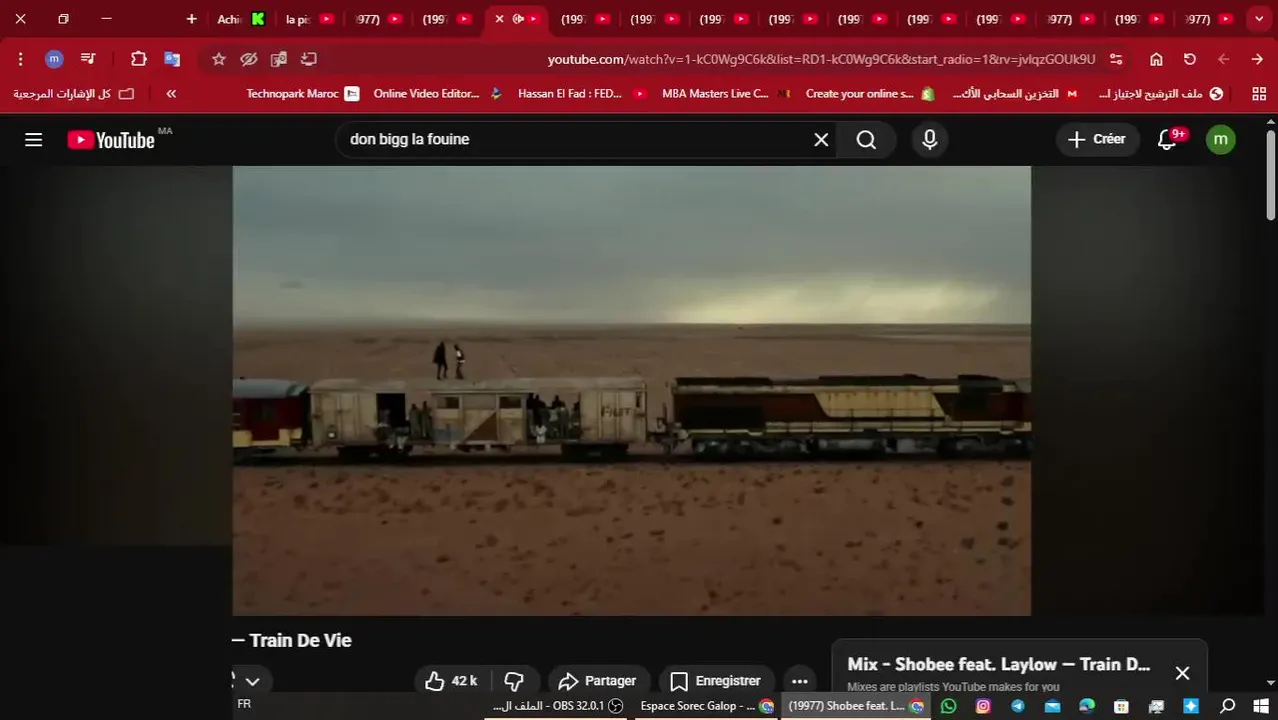This screenshot has height=720, width=1278.
Task: Go to the YouTube home logo
Action: pyautogui.click(x=111, y=140)
